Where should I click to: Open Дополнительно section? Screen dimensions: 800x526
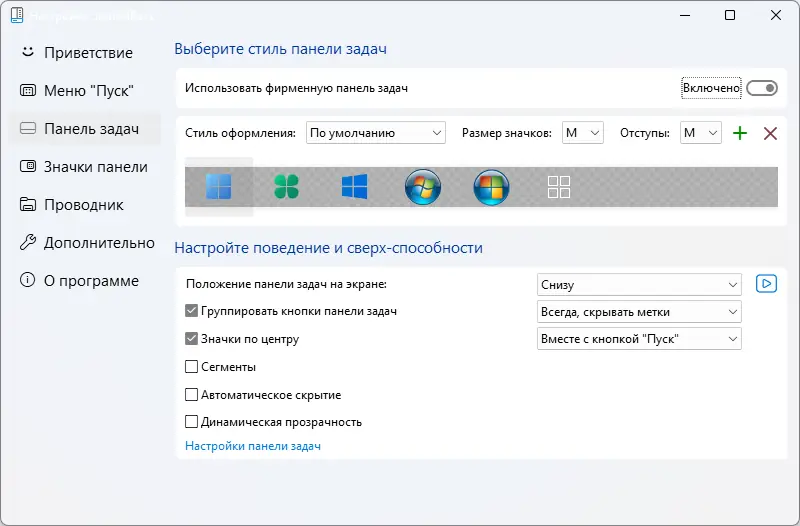coord(84,243)
